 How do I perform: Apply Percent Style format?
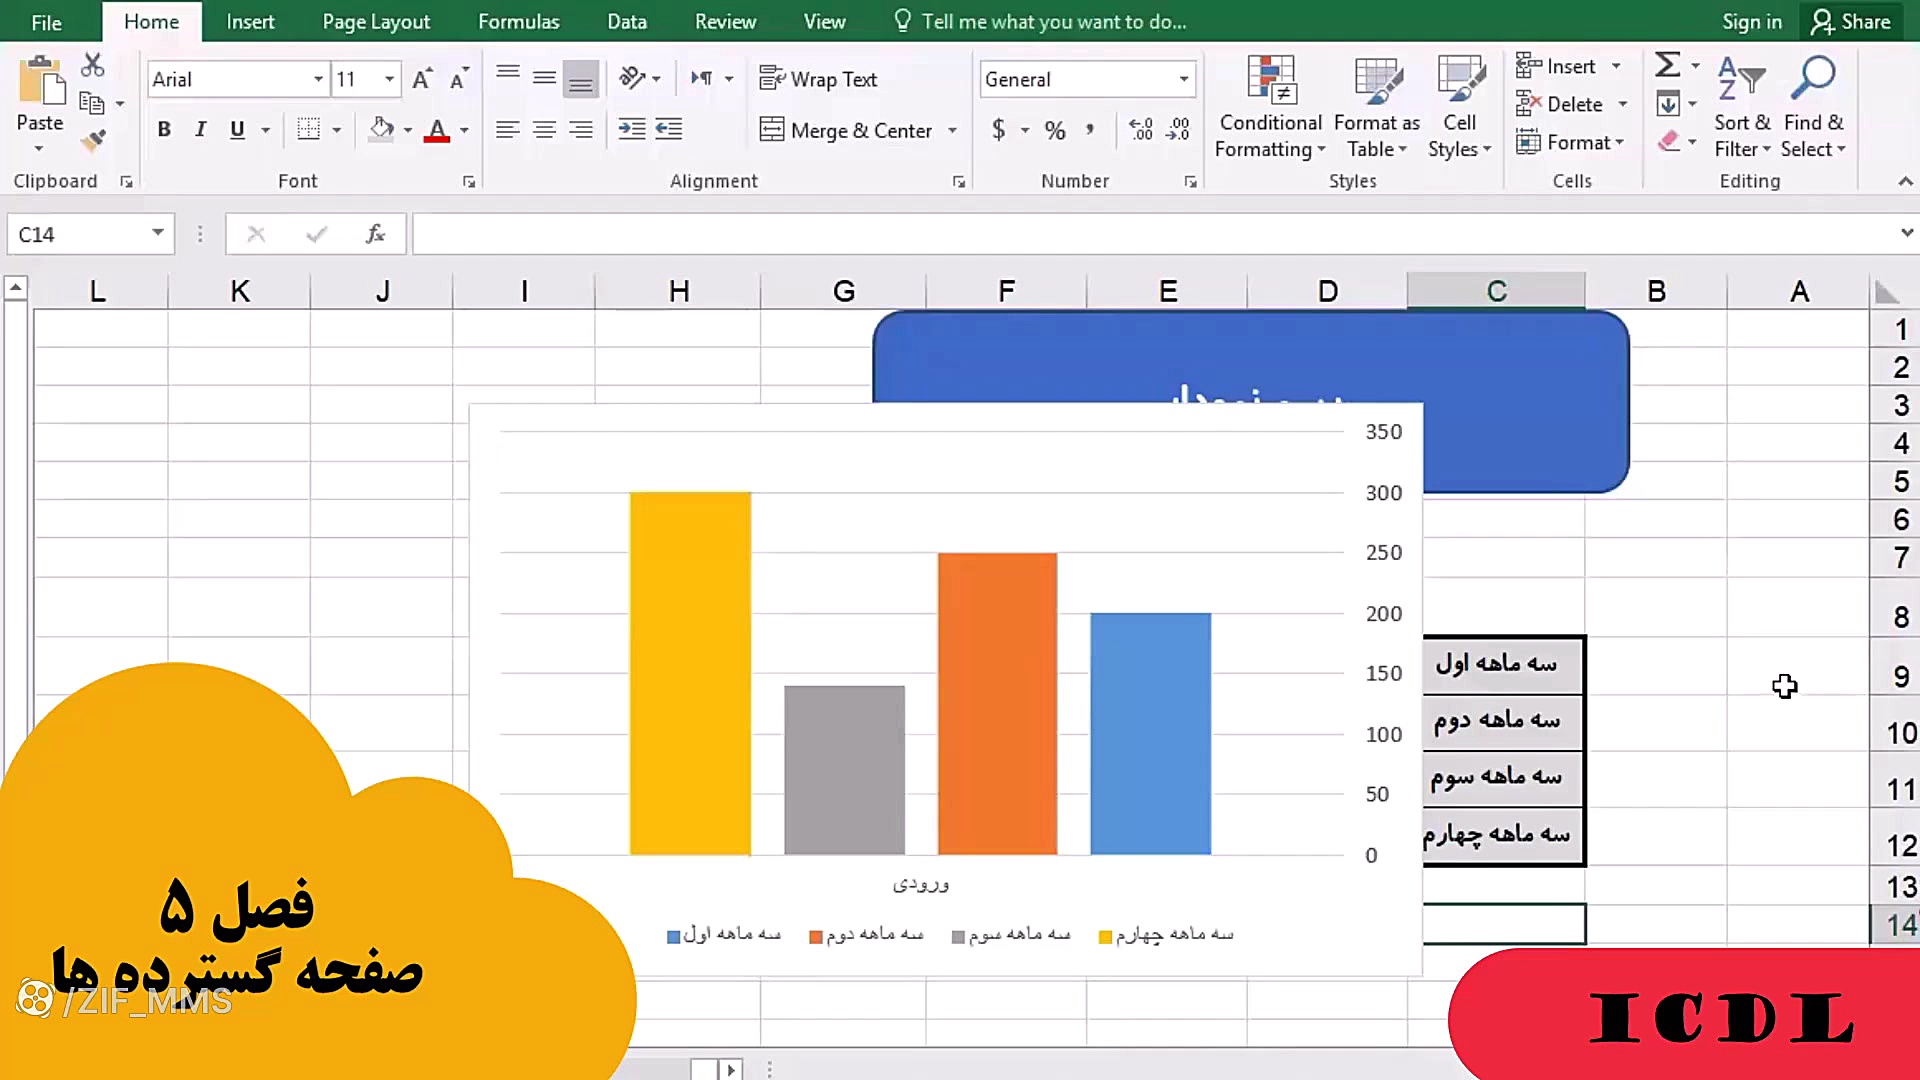tap(1055, 130)
